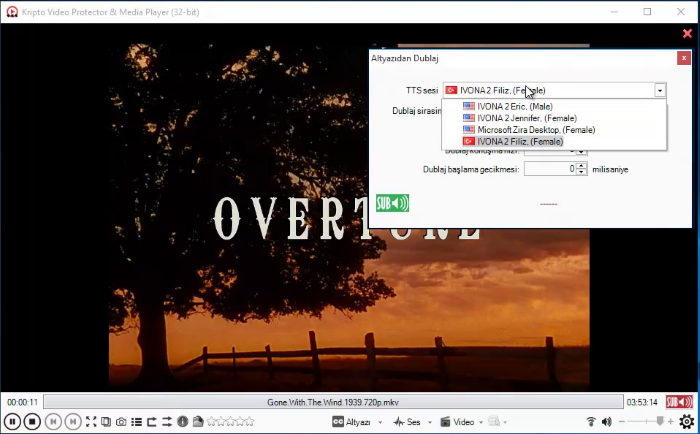
Task: Toggle shuffle playback icon
Action: [168, 422]
